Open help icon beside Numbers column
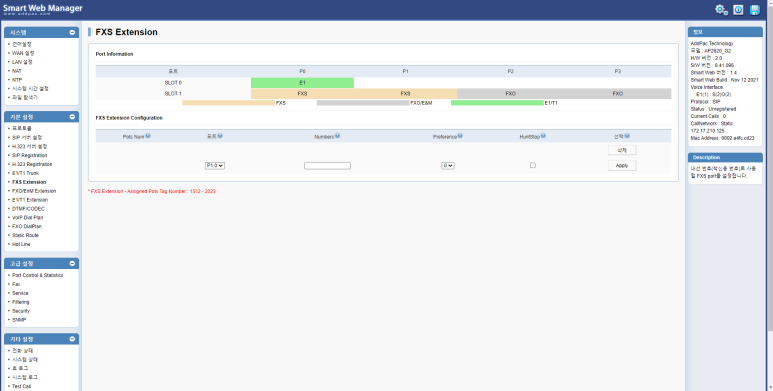 click(337, 136)
